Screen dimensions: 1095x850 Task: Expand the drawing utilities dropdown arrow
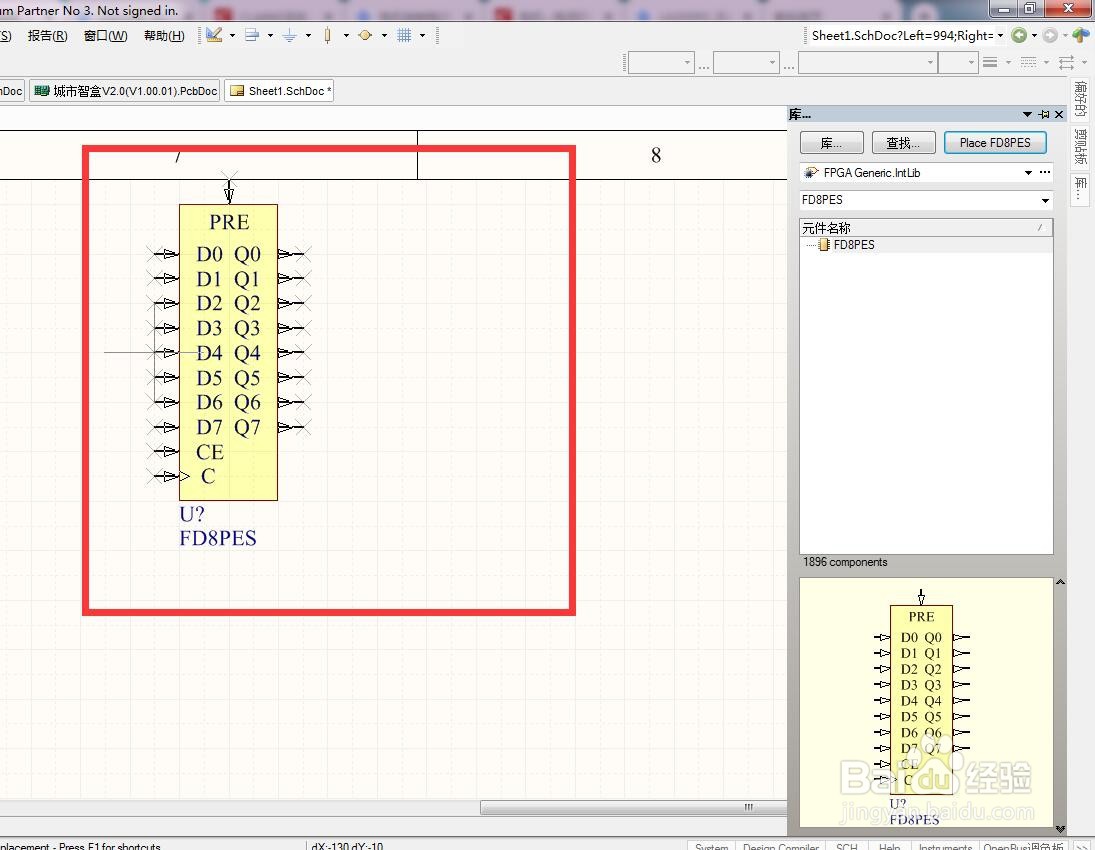tap(233, 35)
